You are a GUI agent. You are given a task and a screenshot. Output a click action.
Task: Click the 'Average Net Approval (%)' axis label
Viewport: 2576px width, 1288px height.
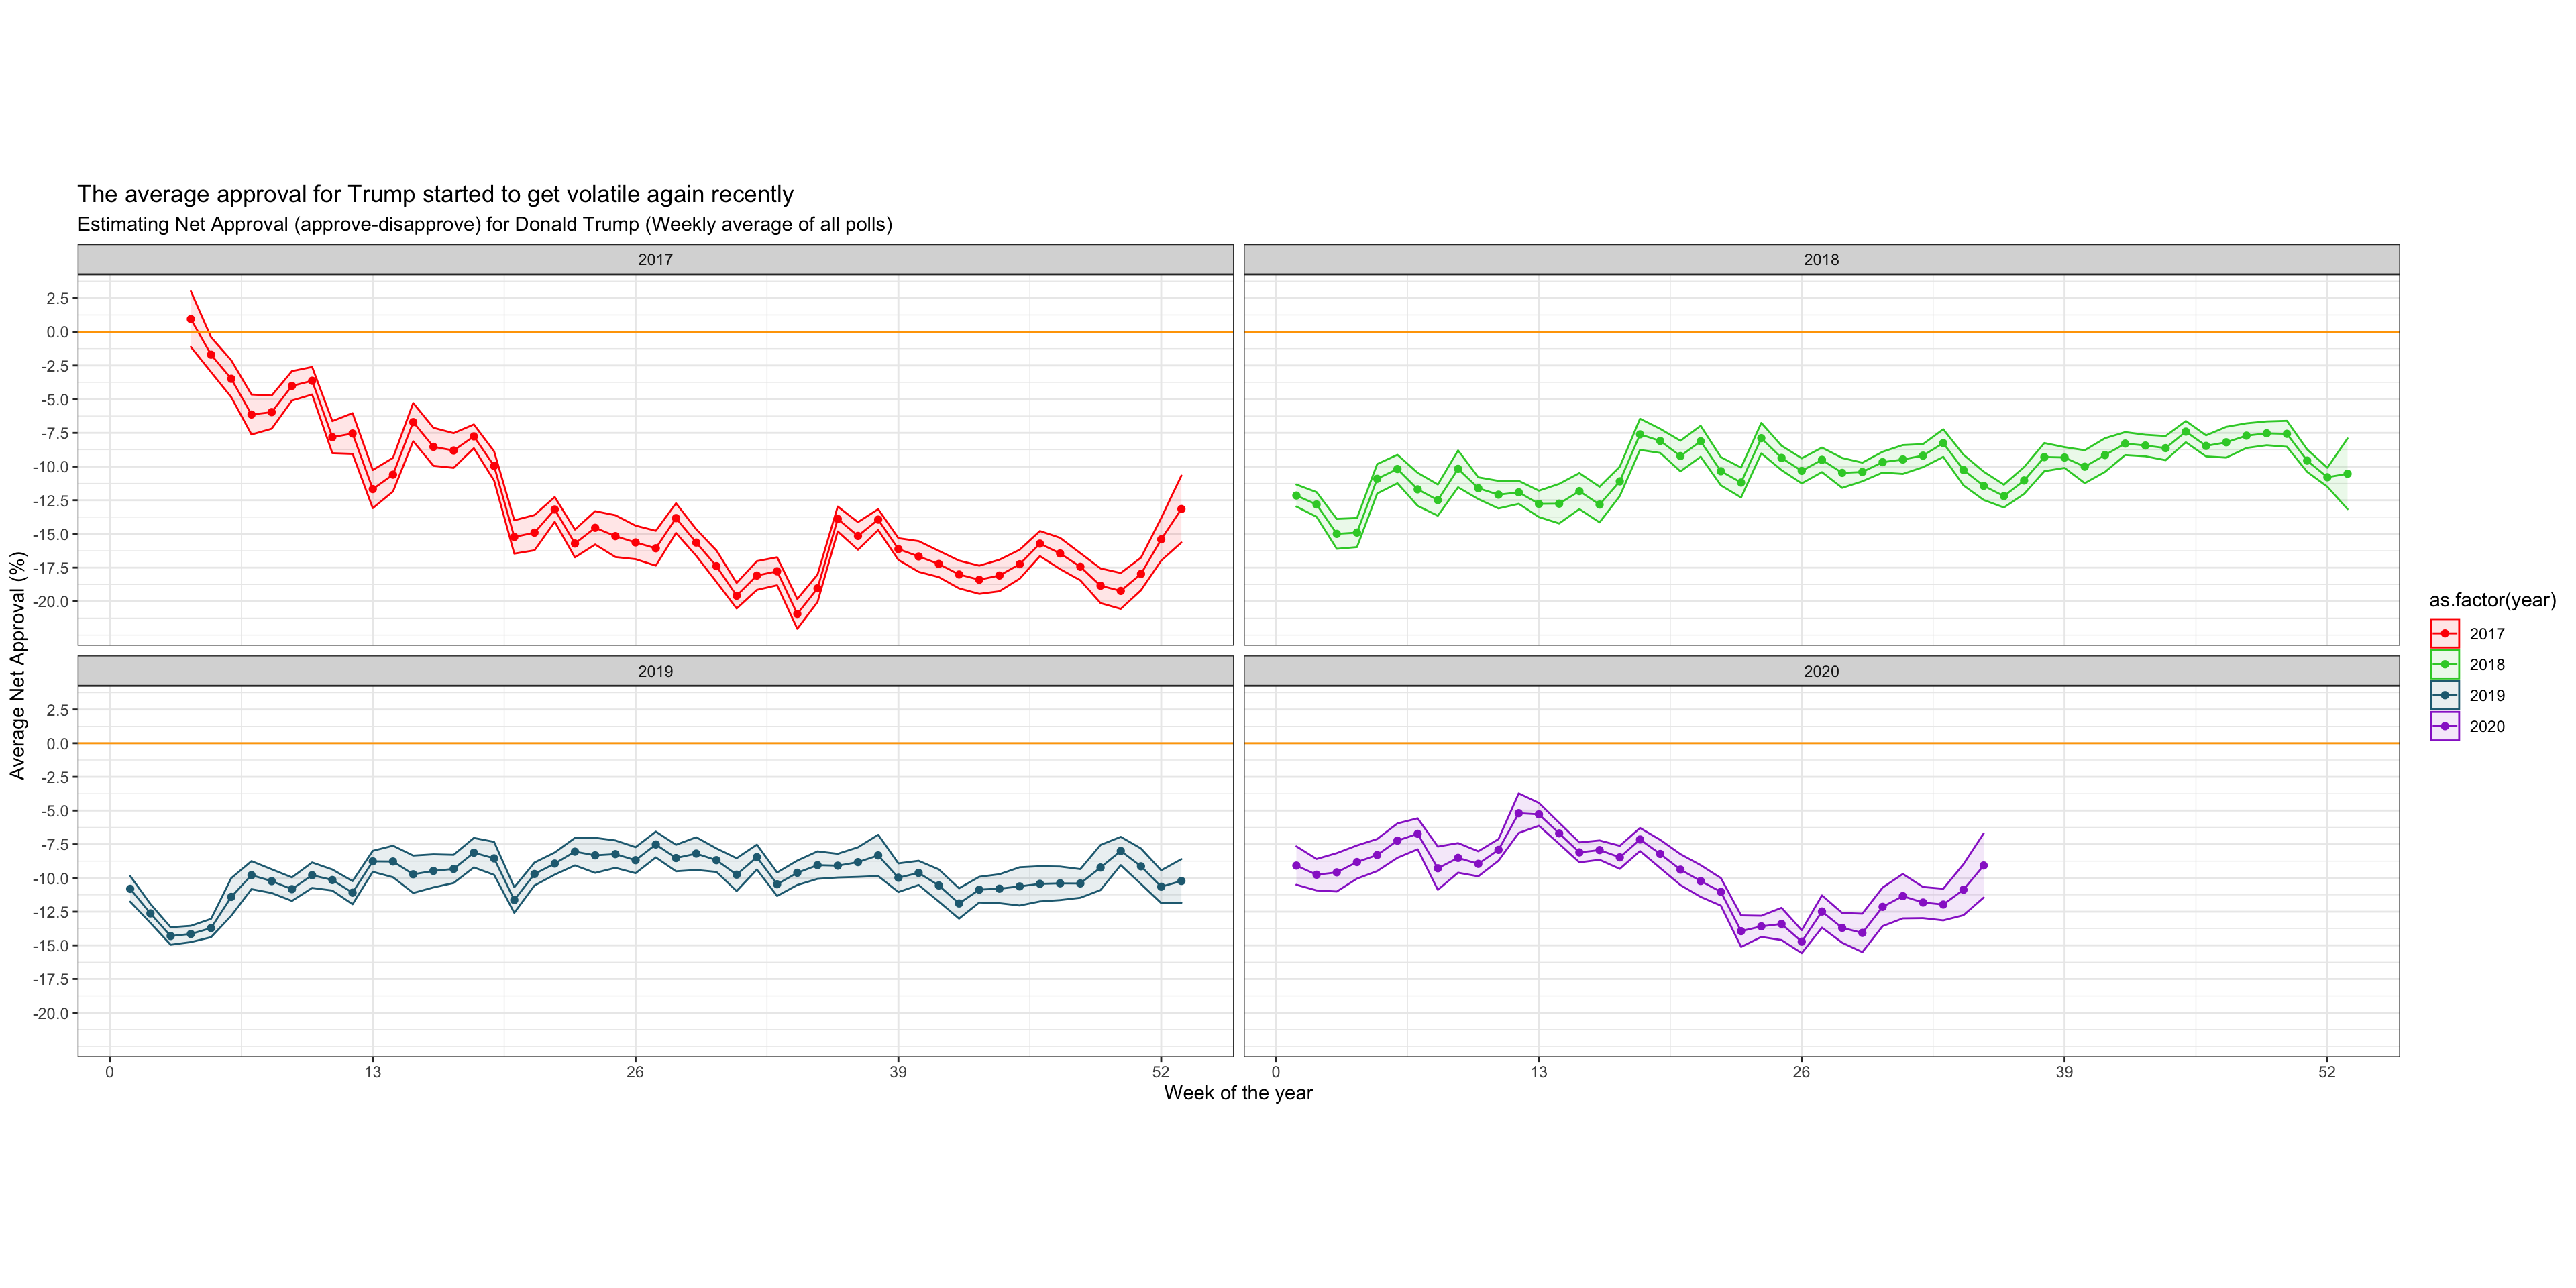pos(17,665)
